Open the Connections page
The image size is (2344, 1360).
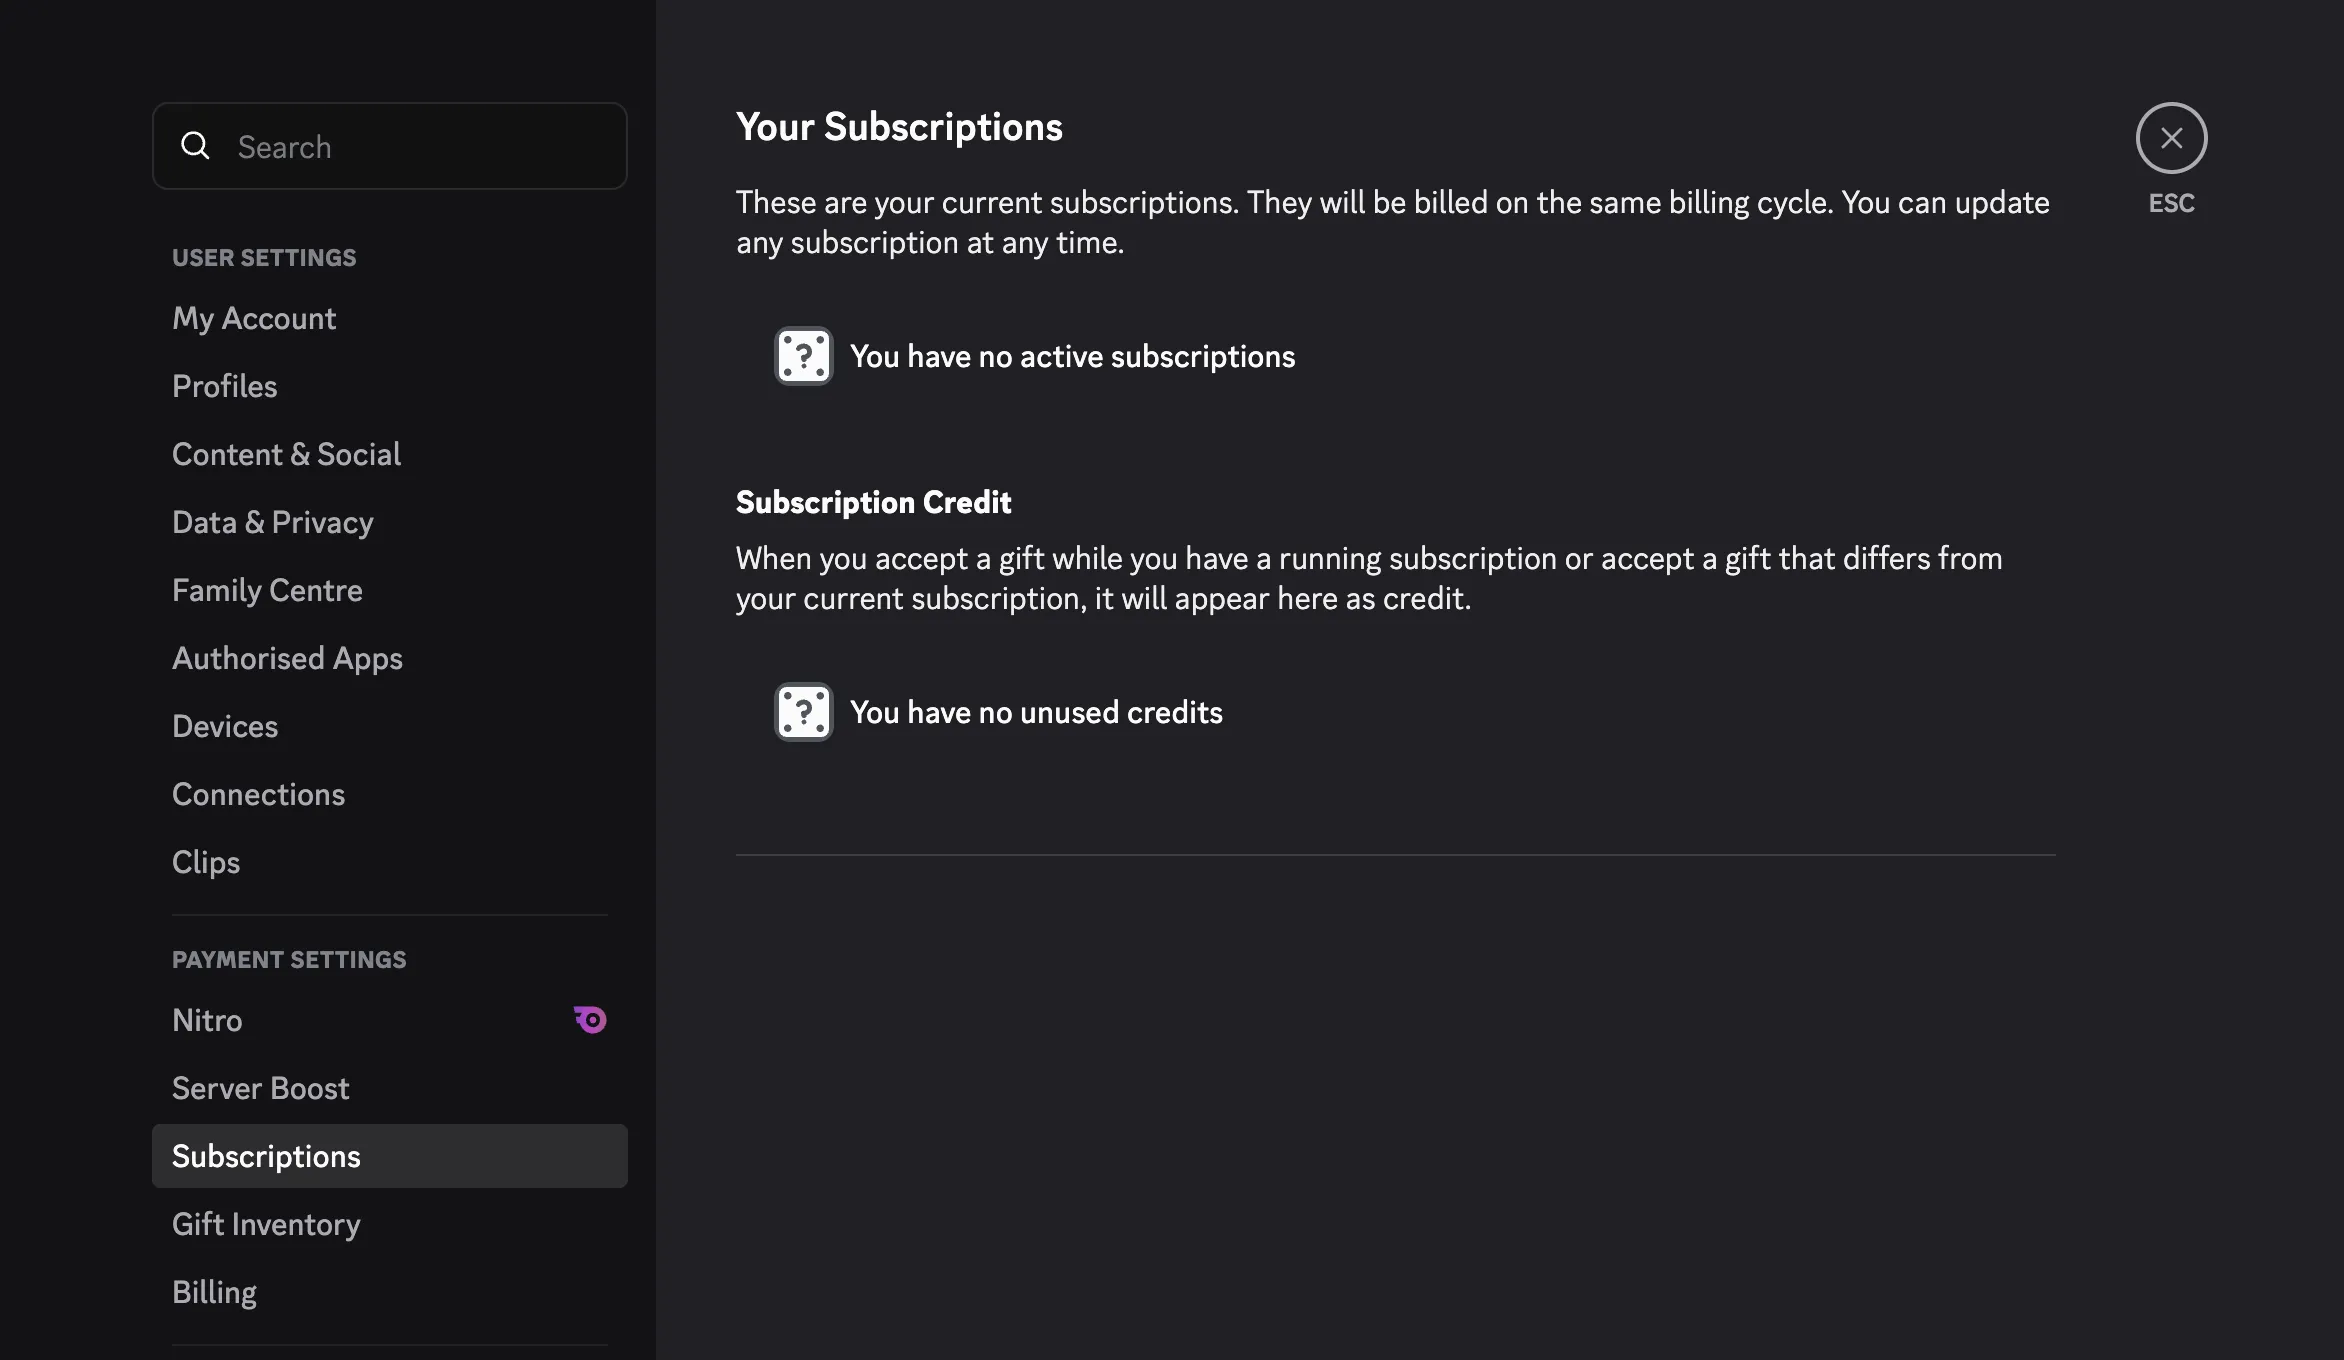click(x=258, y=794)
